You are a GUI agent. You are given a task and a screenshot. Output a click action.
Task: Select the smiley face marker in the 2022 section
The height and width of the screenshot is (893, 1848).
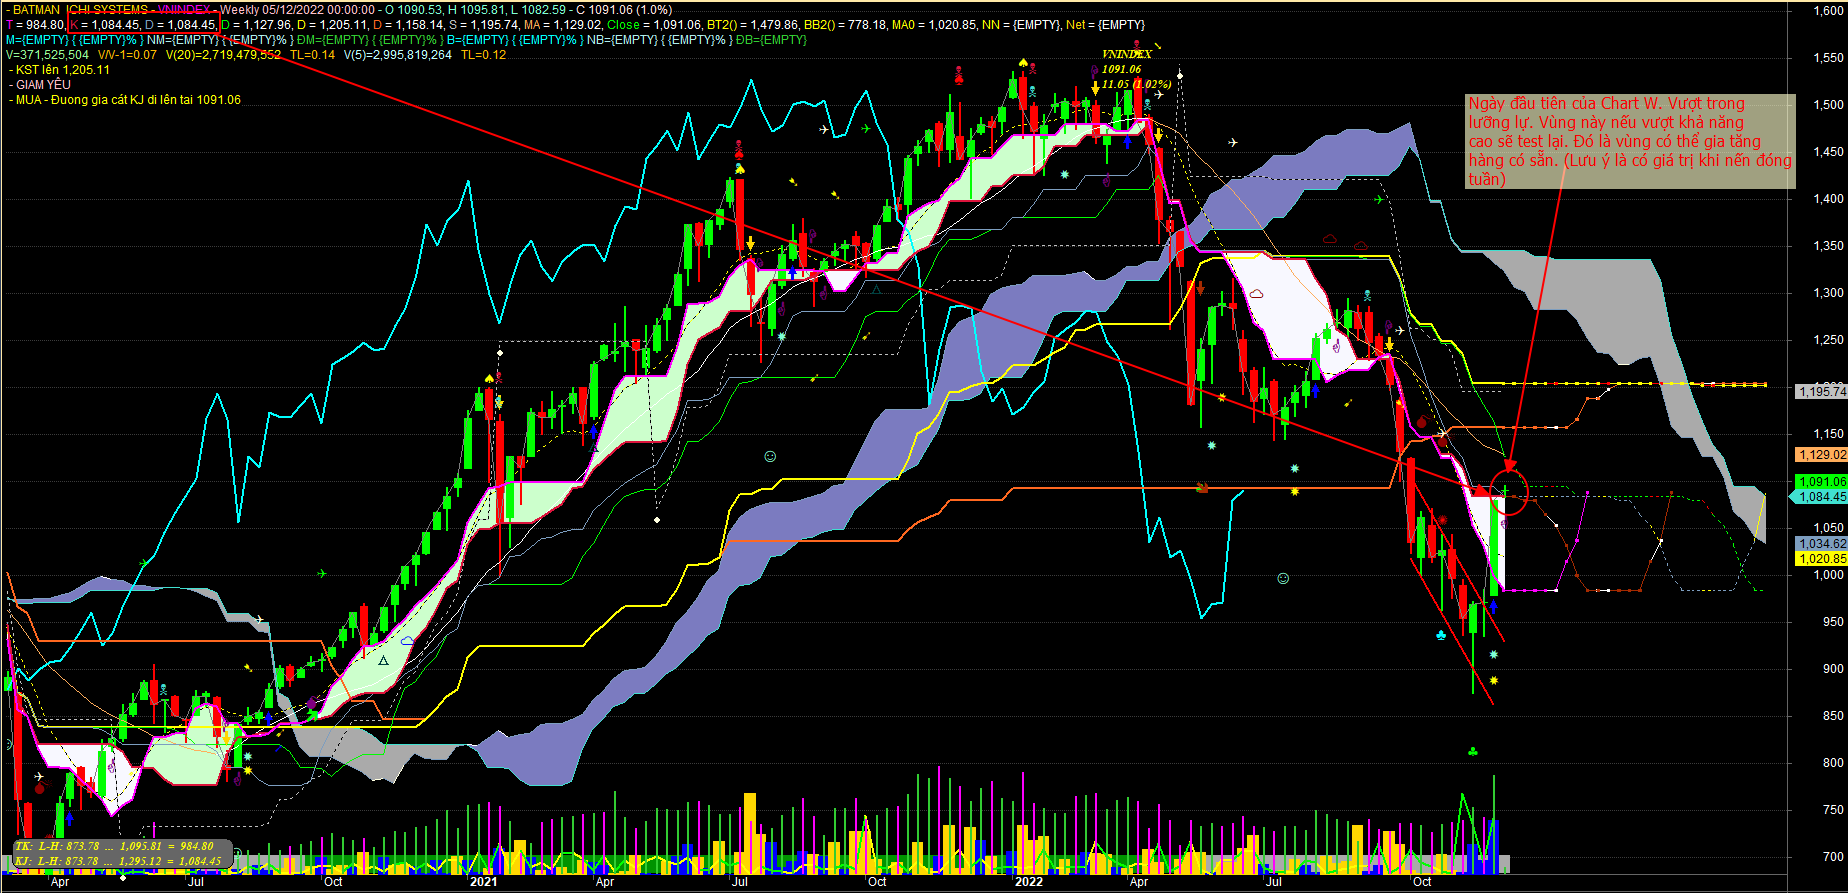click(x=1283, y=578)
